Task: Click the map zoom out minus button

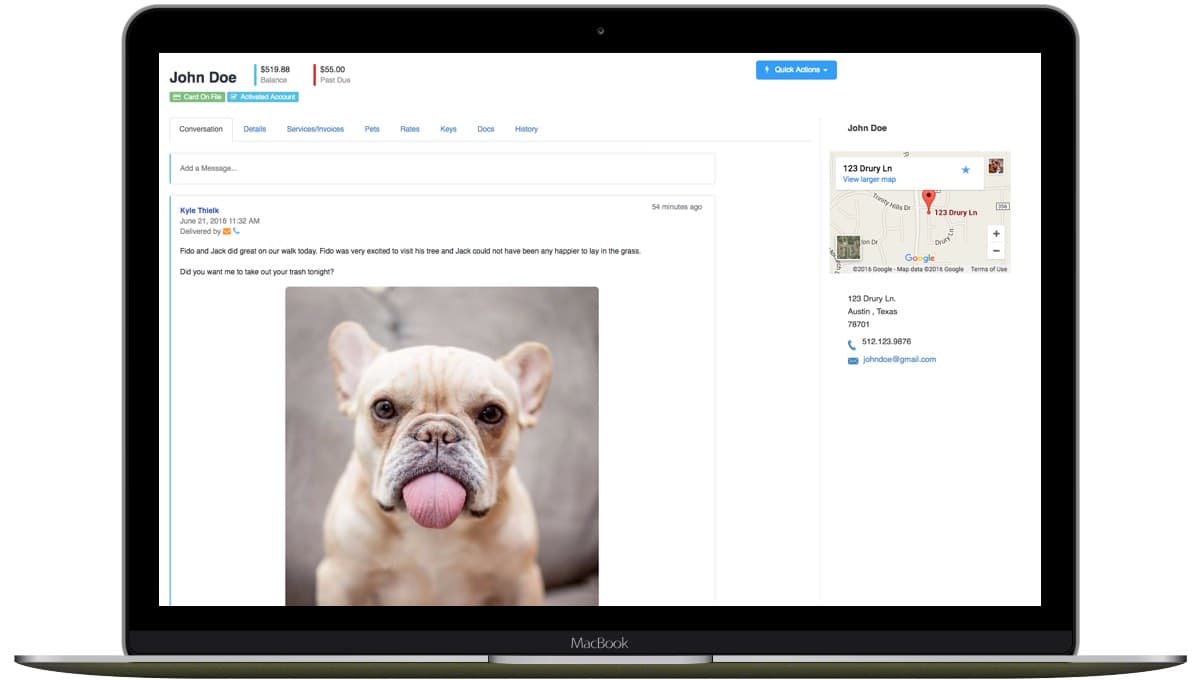Action: [x=996, y=251]
